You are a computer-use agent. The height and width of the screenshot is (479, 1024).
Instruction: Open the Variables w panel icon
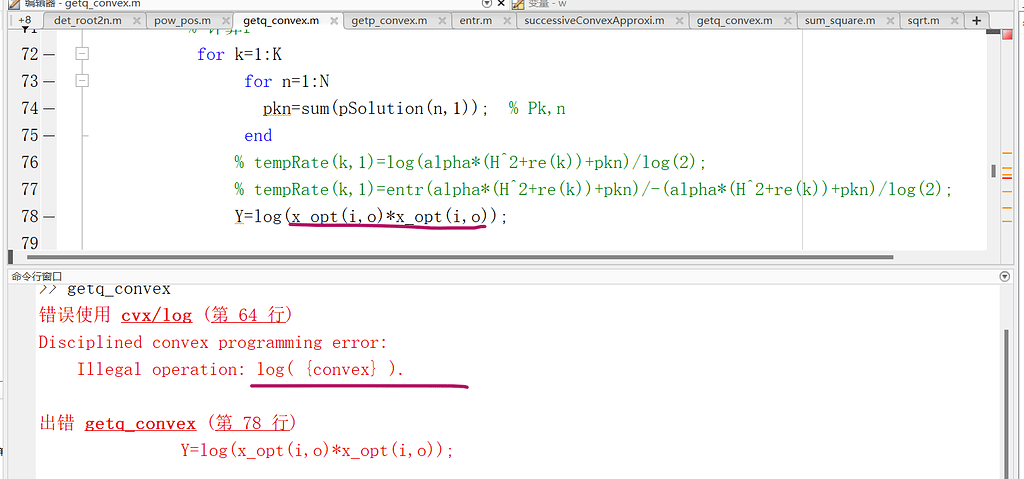[518, 4]
